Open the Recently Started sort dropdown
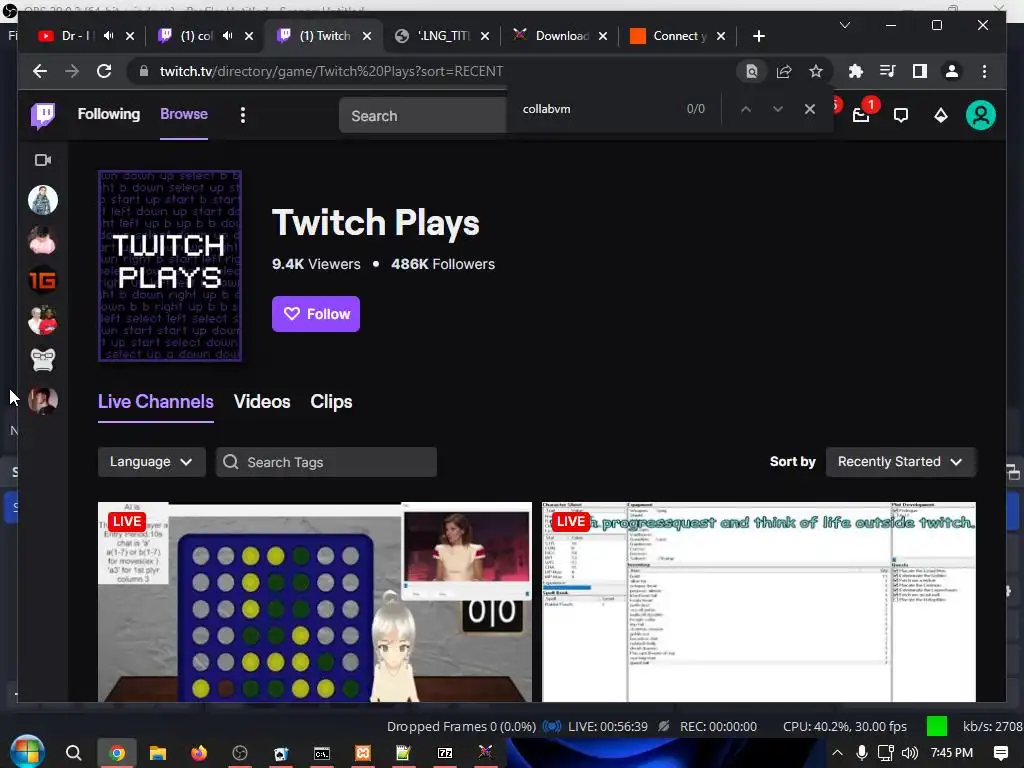 tap(901, 462)
